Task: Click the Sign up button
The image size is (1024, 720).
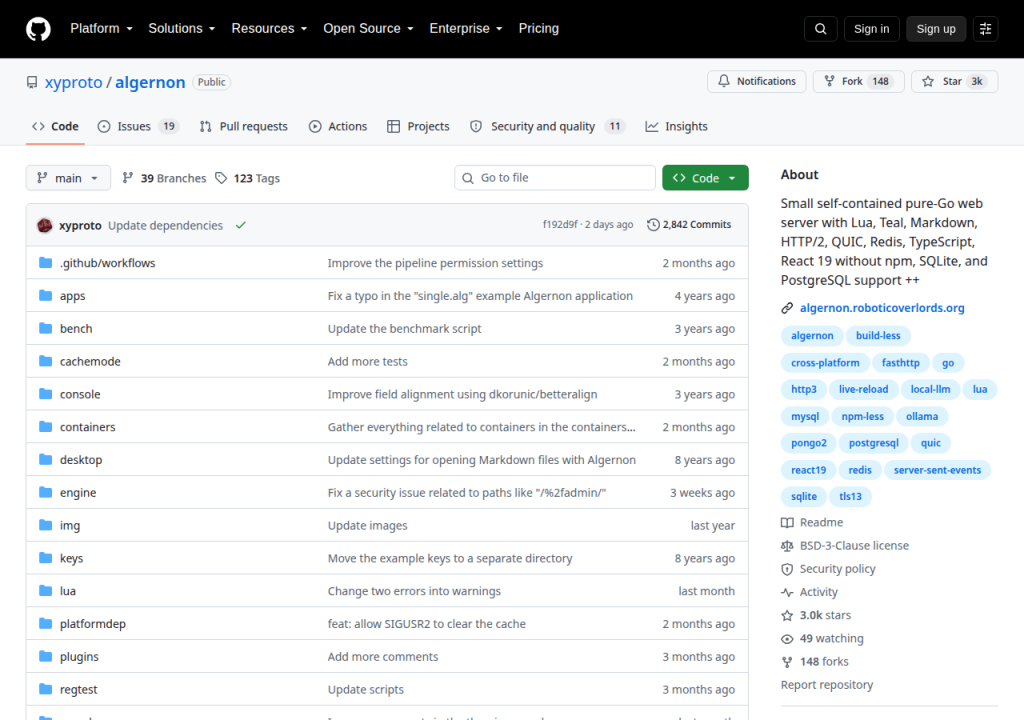Action: coord(935,29)
